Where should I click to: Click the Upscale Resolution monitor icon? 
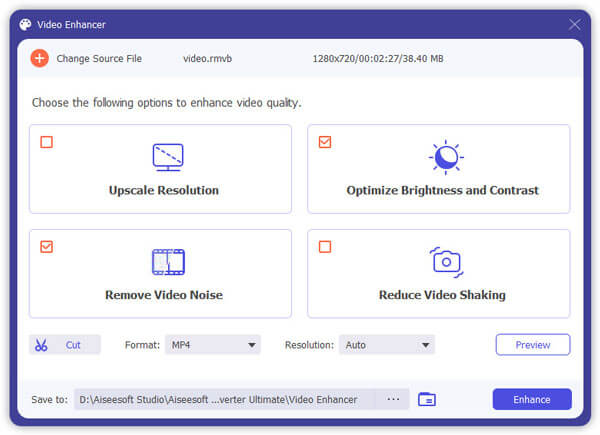point(167,156)
